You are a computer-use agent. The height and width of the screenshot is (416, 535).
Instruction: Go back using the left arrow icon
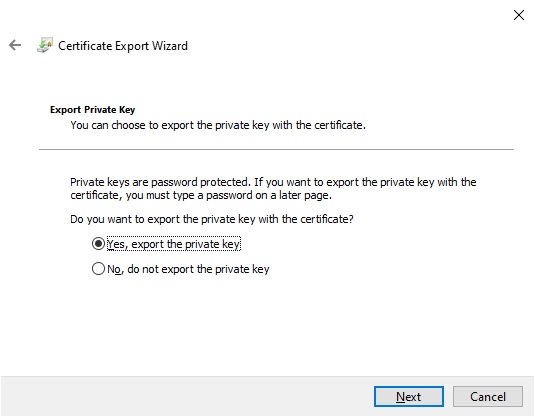coord(15,45)
